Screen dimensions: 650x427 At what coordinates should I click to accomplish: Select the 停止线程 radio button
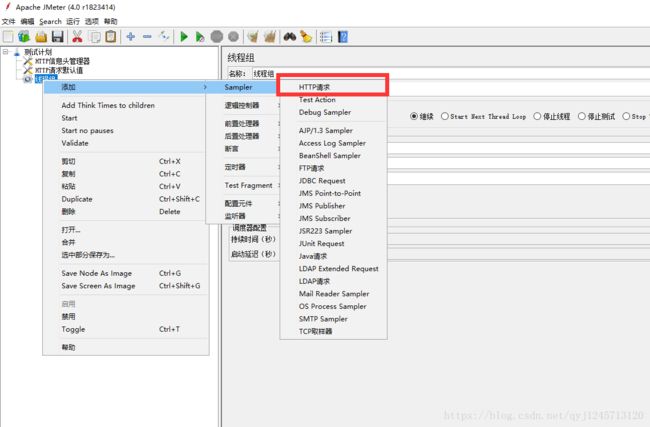click(537, 116)
